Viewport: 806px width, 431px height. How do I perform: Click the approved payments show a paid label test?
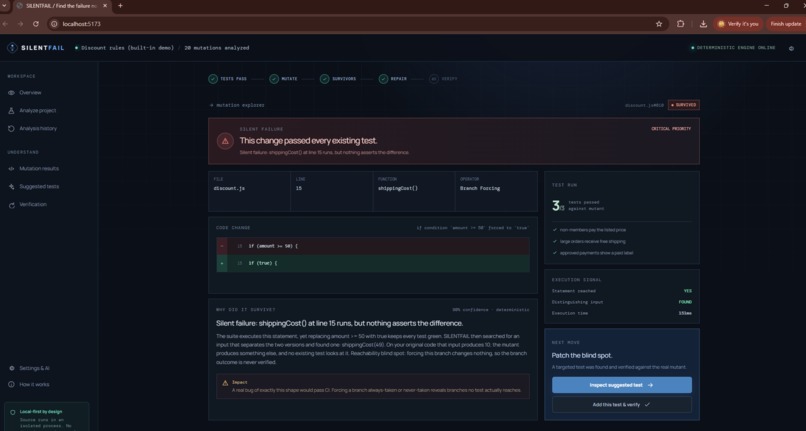pos(596,253)
